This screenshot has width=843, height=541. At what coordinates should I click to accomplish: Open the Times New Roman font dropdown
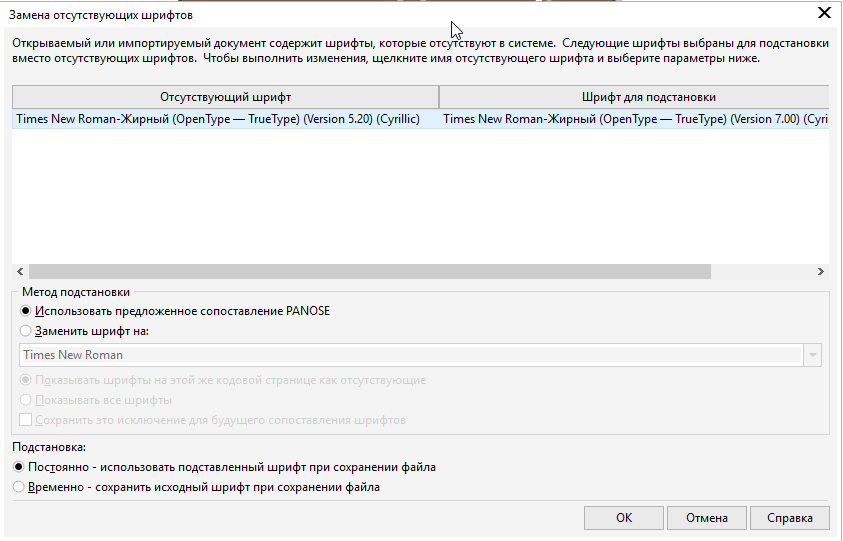812,355
